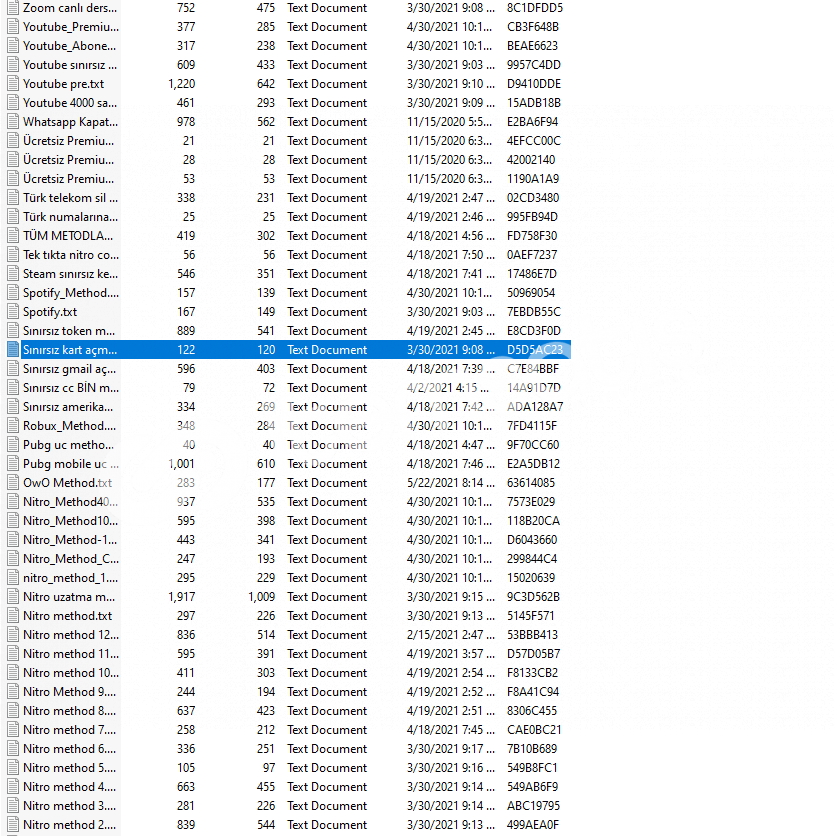Click the icon beside Nitro uzatma m
This screenshot has width=834, height=836.
click(x=13, y=597)
